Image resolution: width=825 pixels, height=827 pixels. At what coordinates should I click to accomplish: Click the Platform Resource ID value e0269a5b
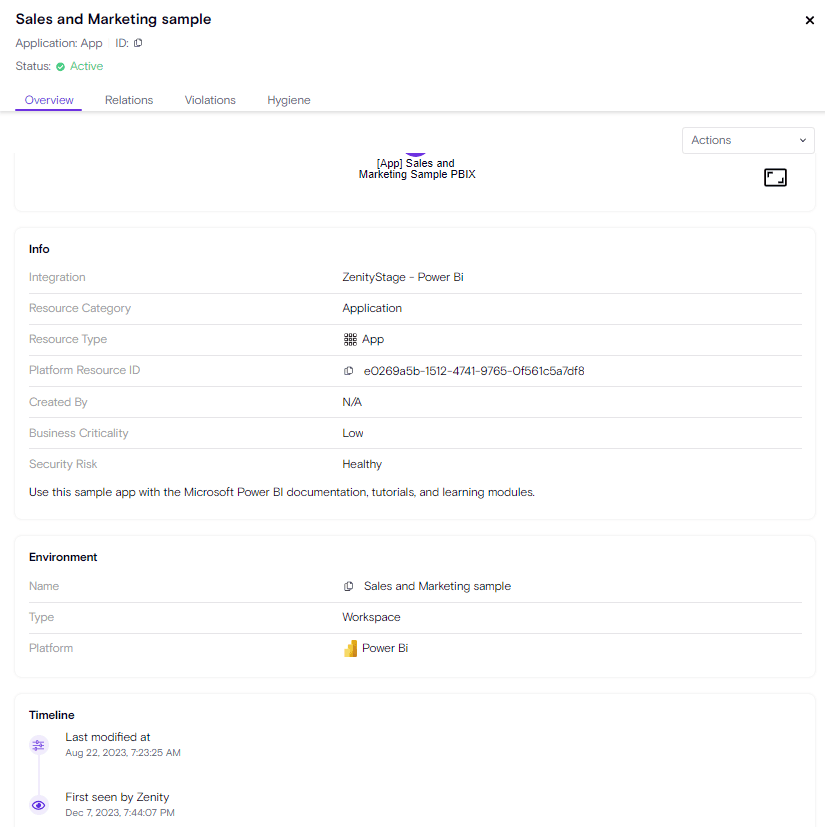pyautogui.click(x=474, y=371)
